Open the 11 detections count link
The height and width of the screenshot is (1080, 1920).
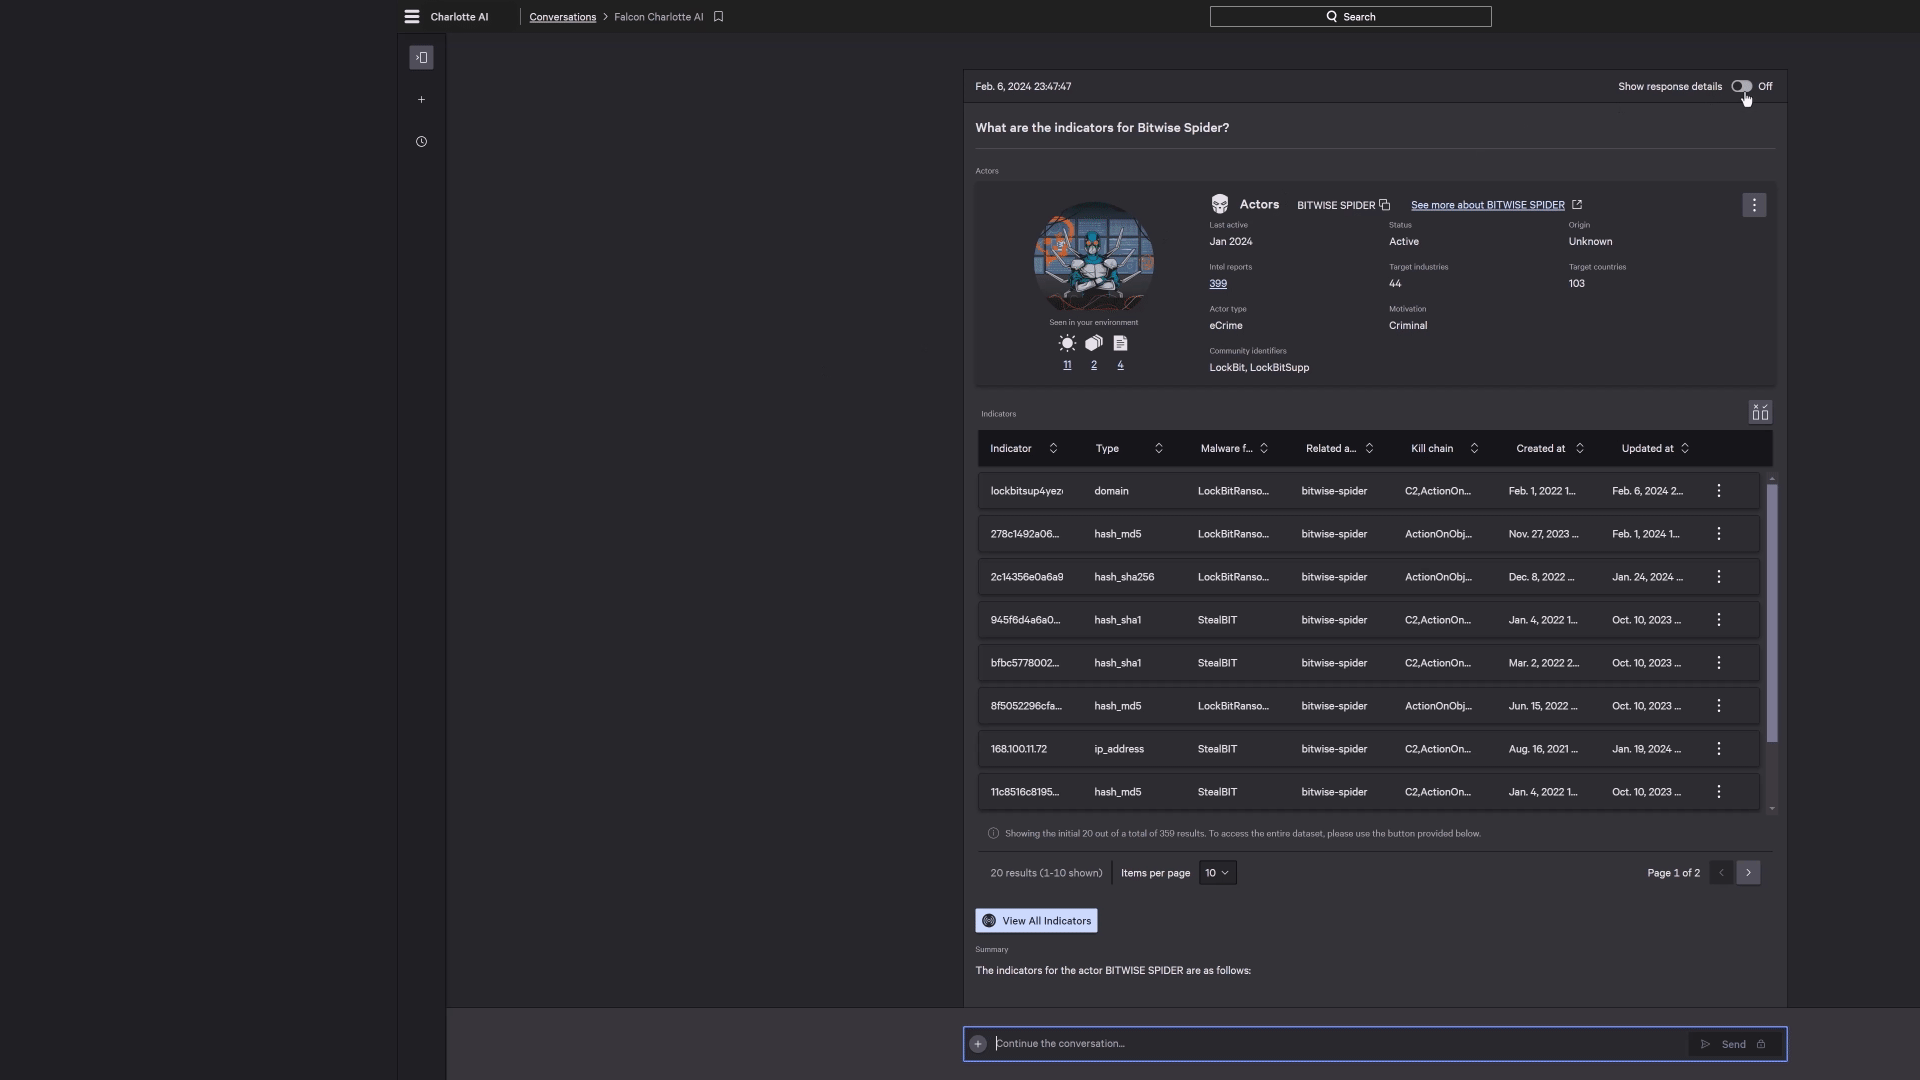1067,365
